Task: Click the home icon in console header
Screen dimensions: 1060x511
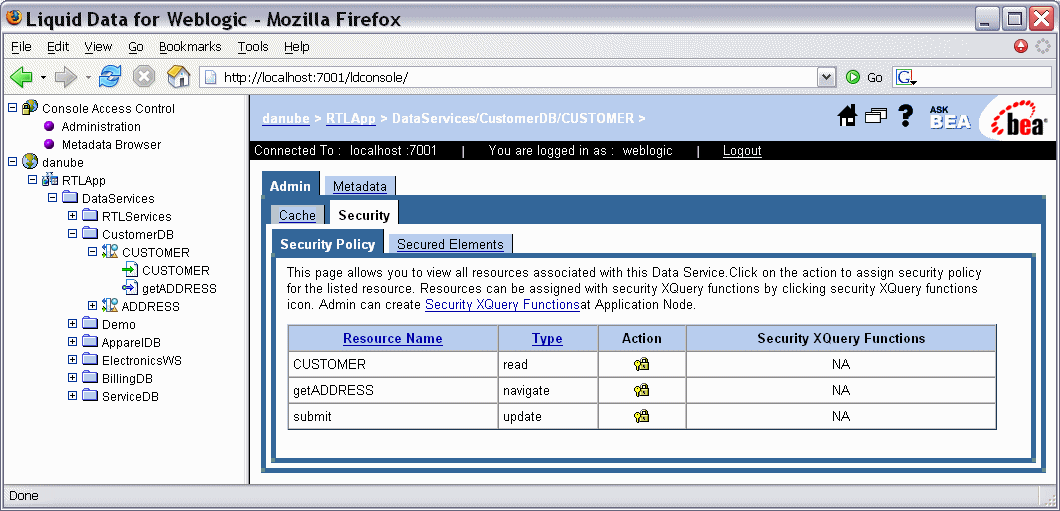Action: pos(847,117)
